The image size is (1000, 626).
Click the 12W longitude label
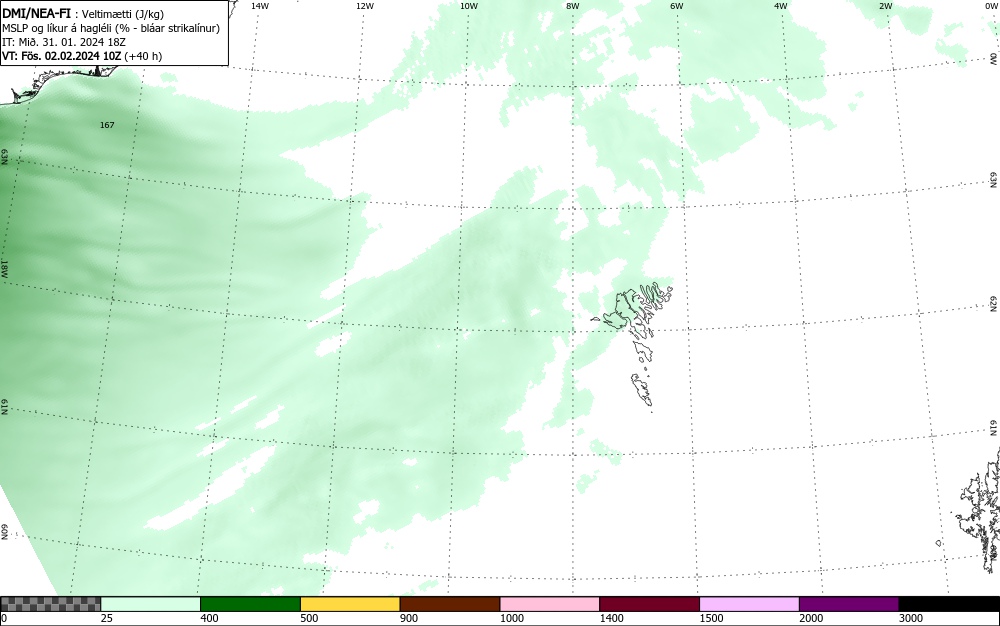click(x=365, y=6)
